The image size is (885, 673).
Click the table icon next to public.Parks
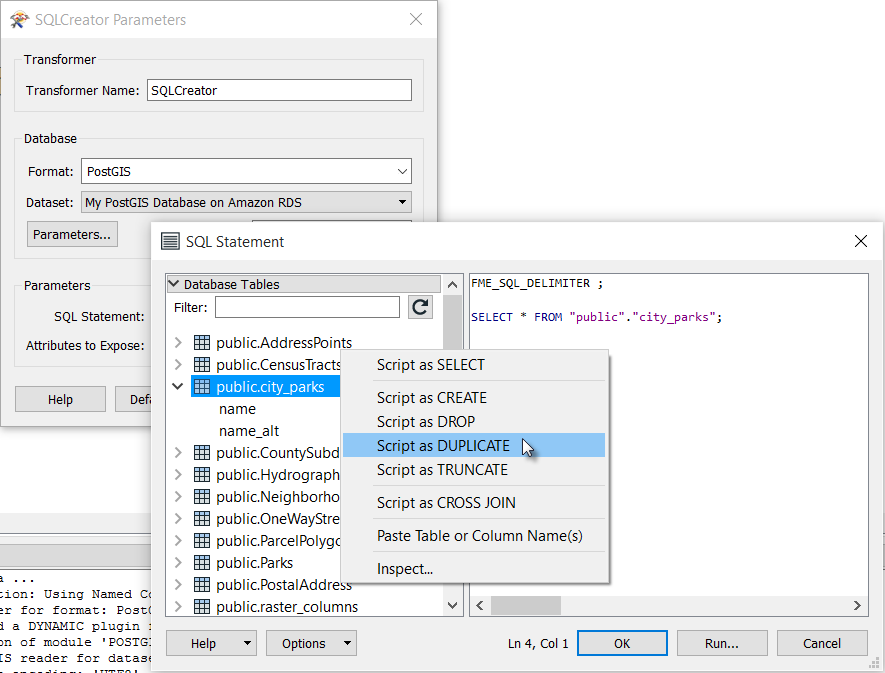202,563
